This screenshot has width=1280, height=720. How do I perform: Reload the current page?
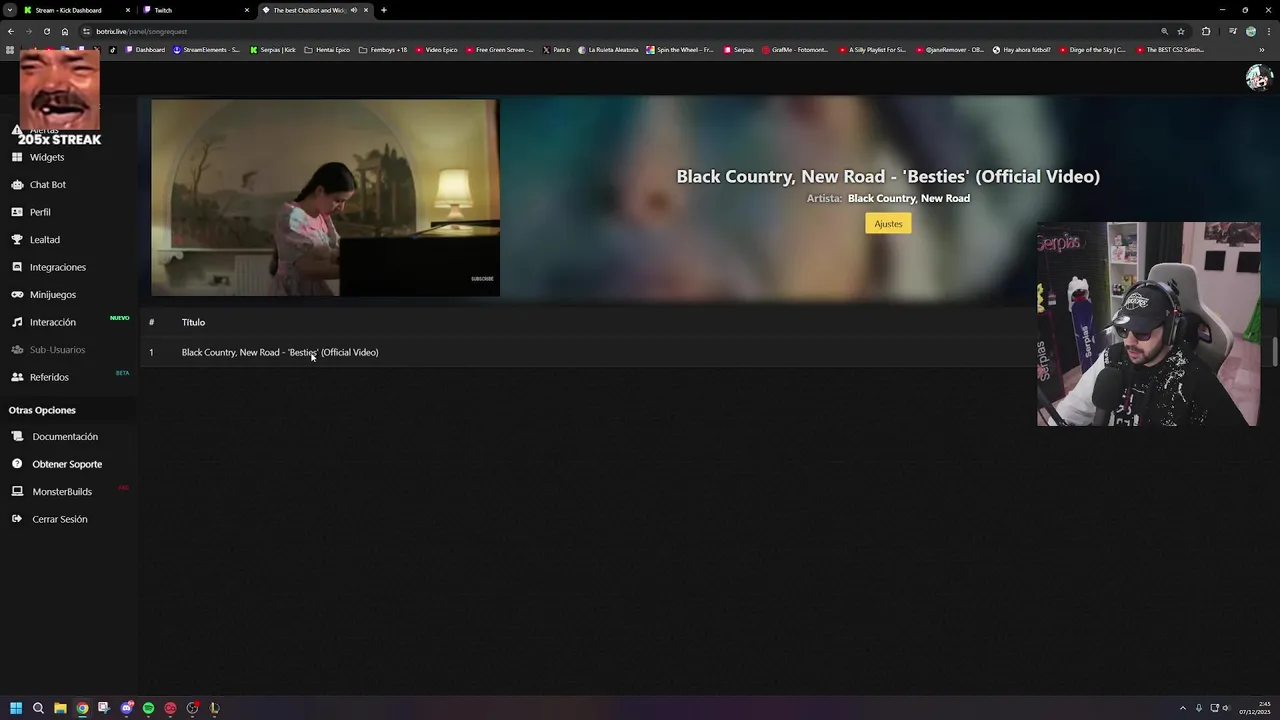pos(47,31)
